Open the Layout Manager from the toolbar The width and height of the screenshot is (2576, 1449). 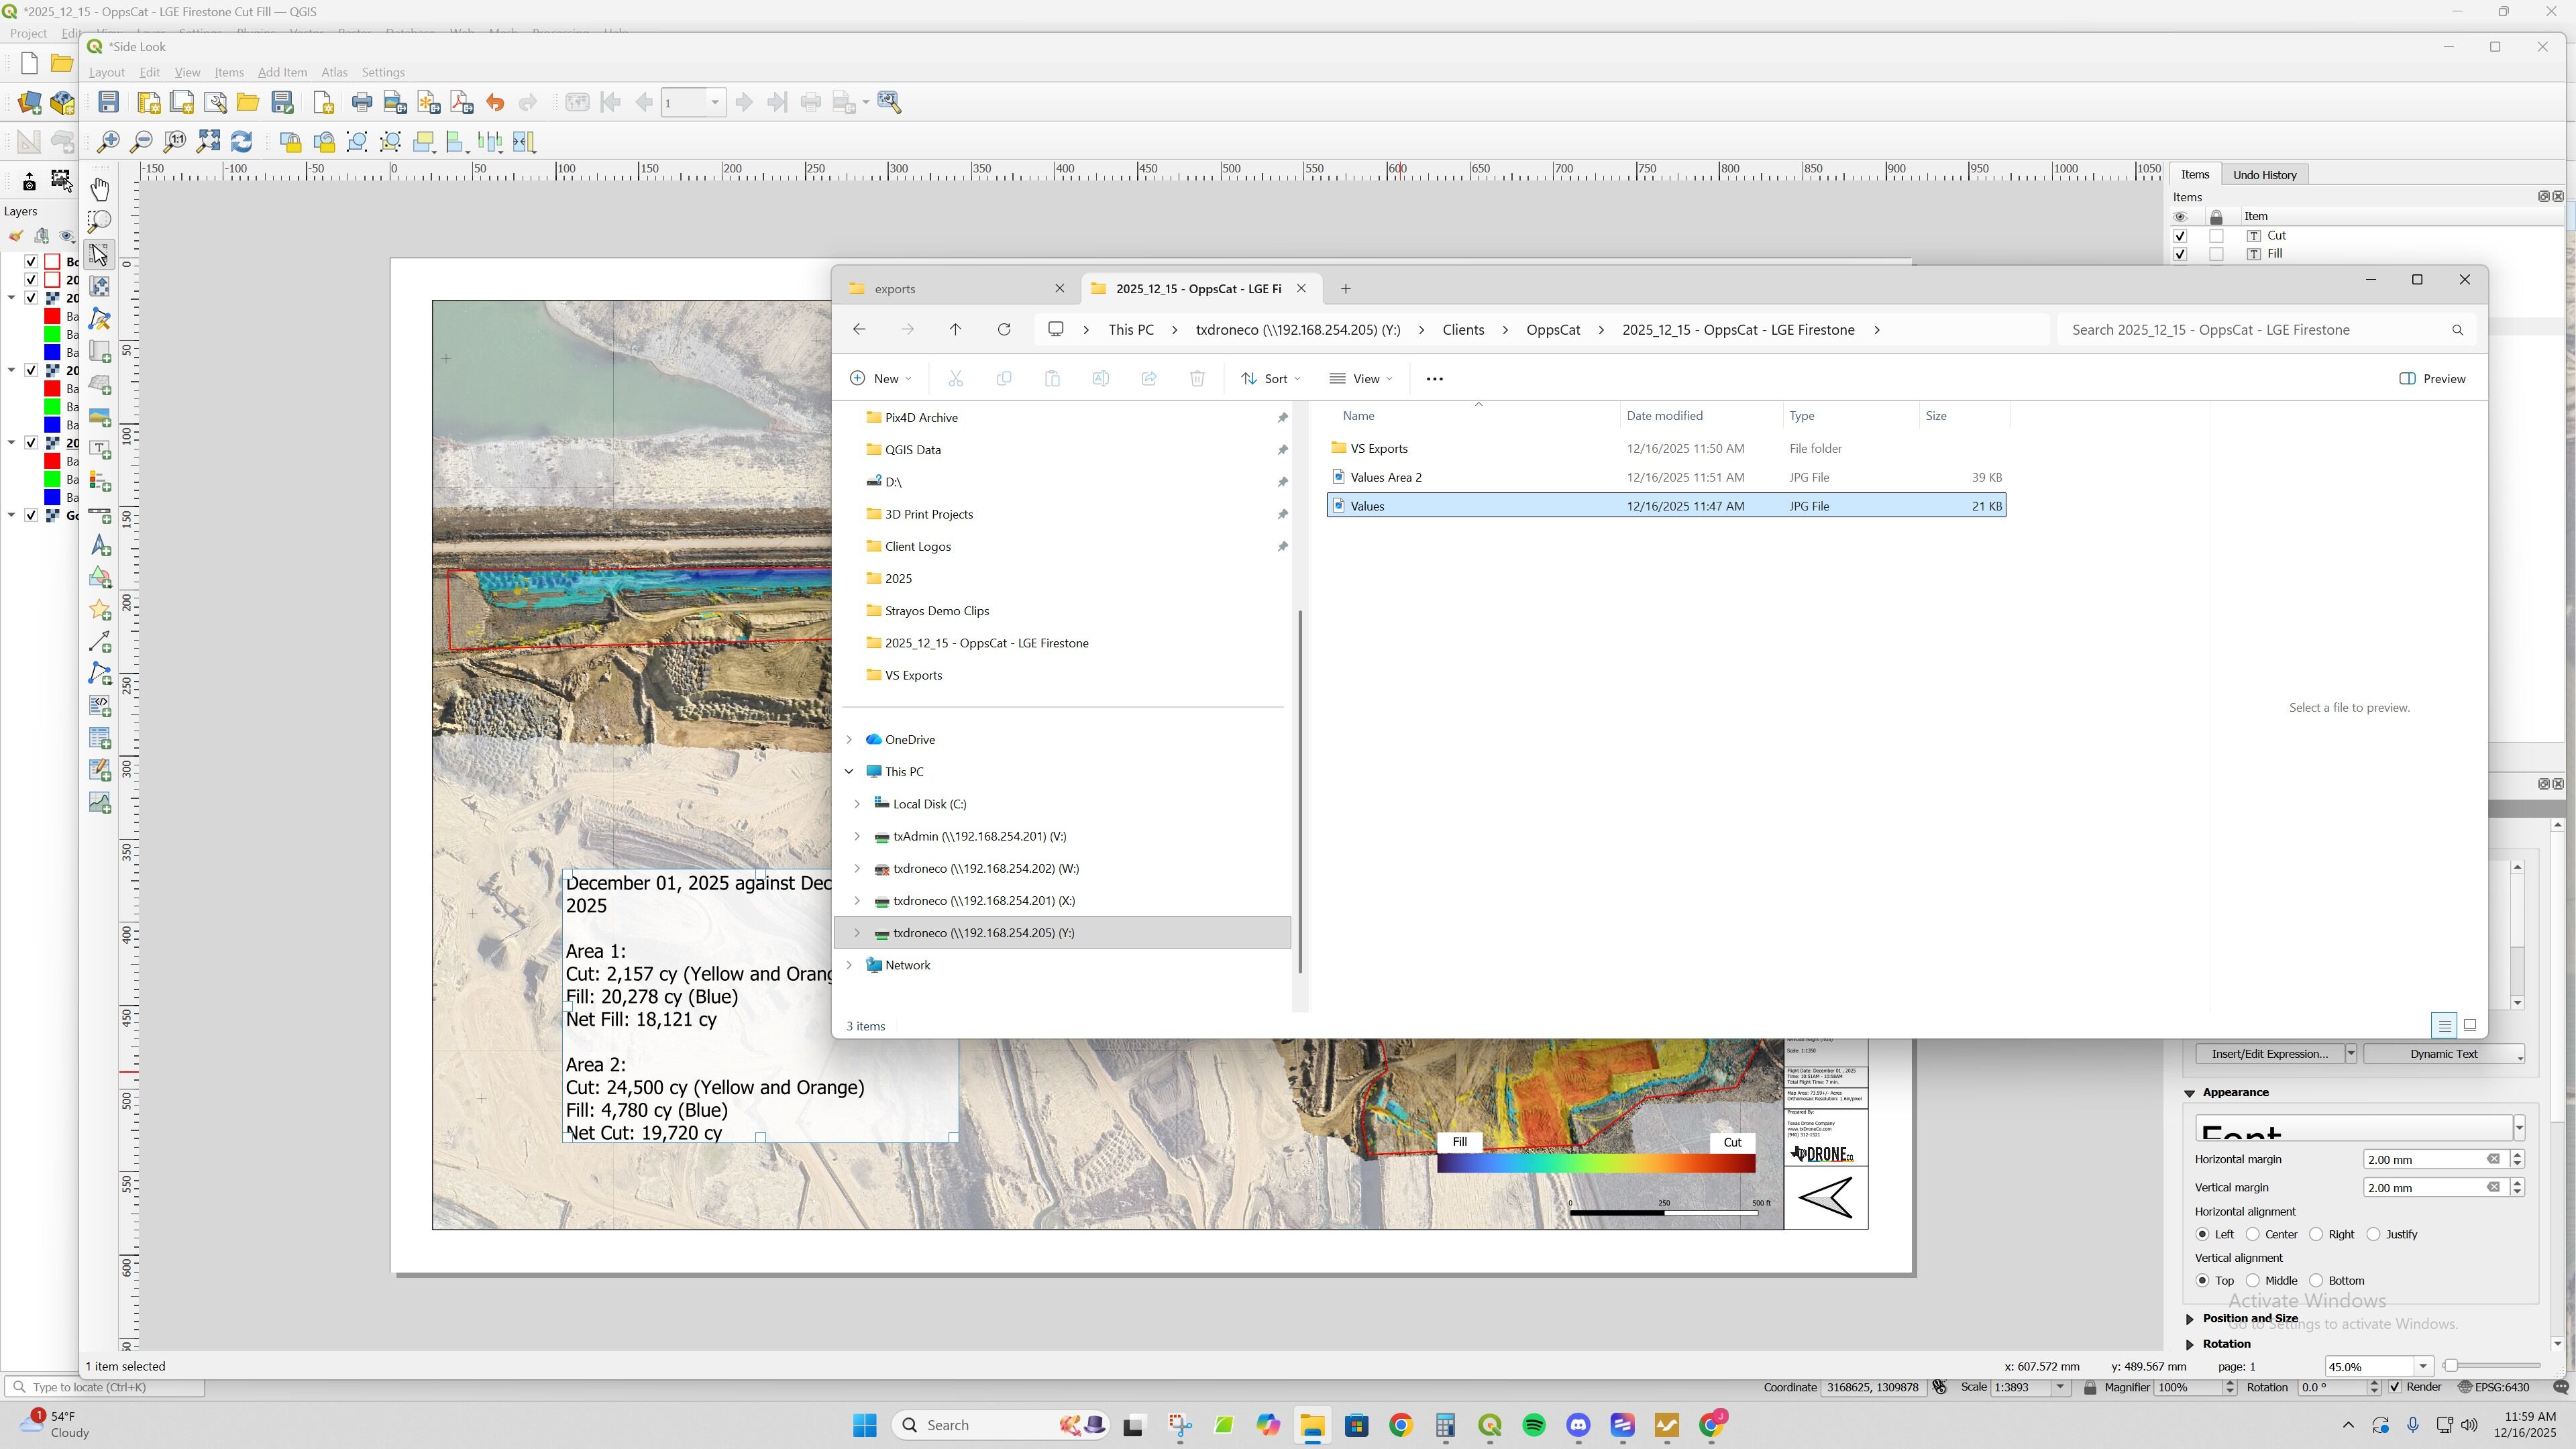(x=215, y=102)
